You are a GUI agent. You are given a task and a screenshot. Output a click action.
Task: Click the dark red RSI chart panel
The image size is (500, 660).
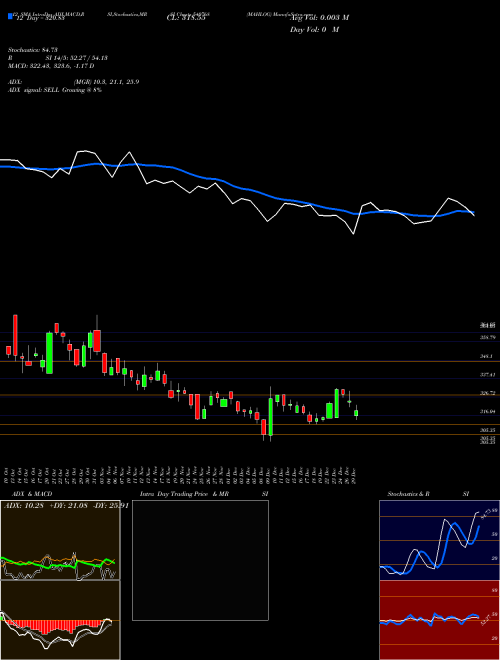(x=439, y=620)
